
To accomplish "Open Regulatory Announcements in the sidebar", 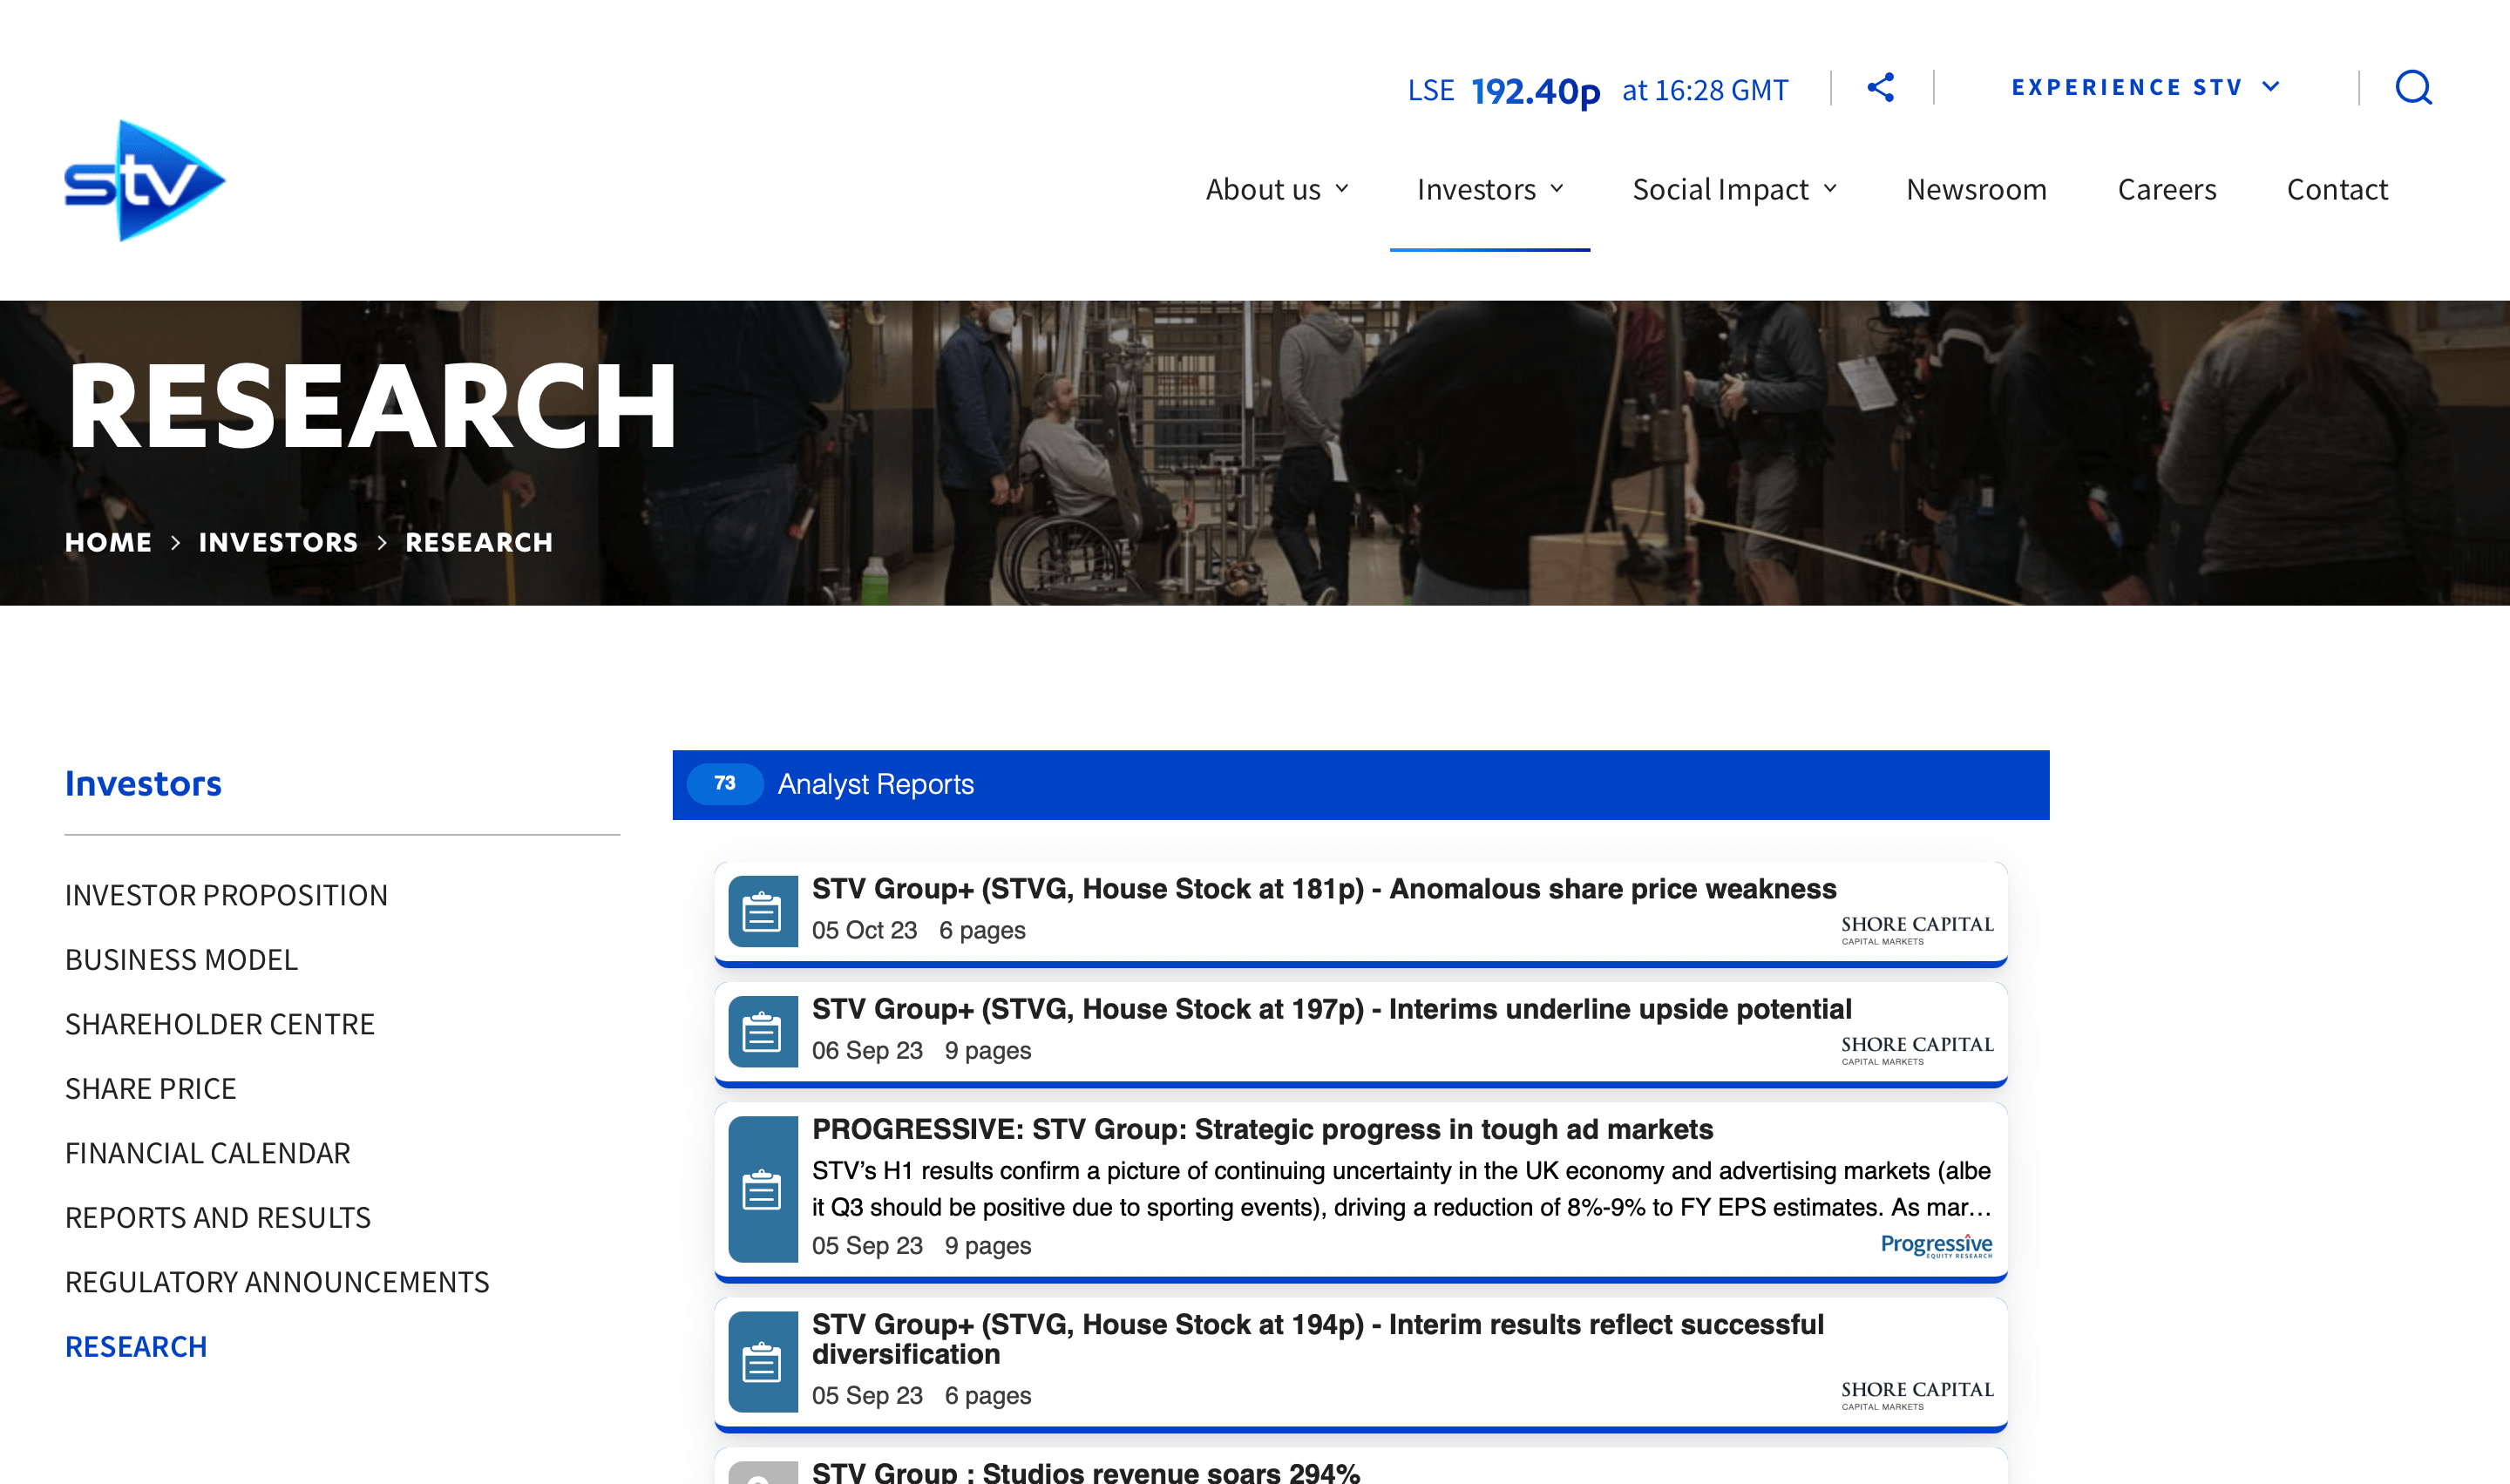I will pyautogui.click(x=277, y=1282).
